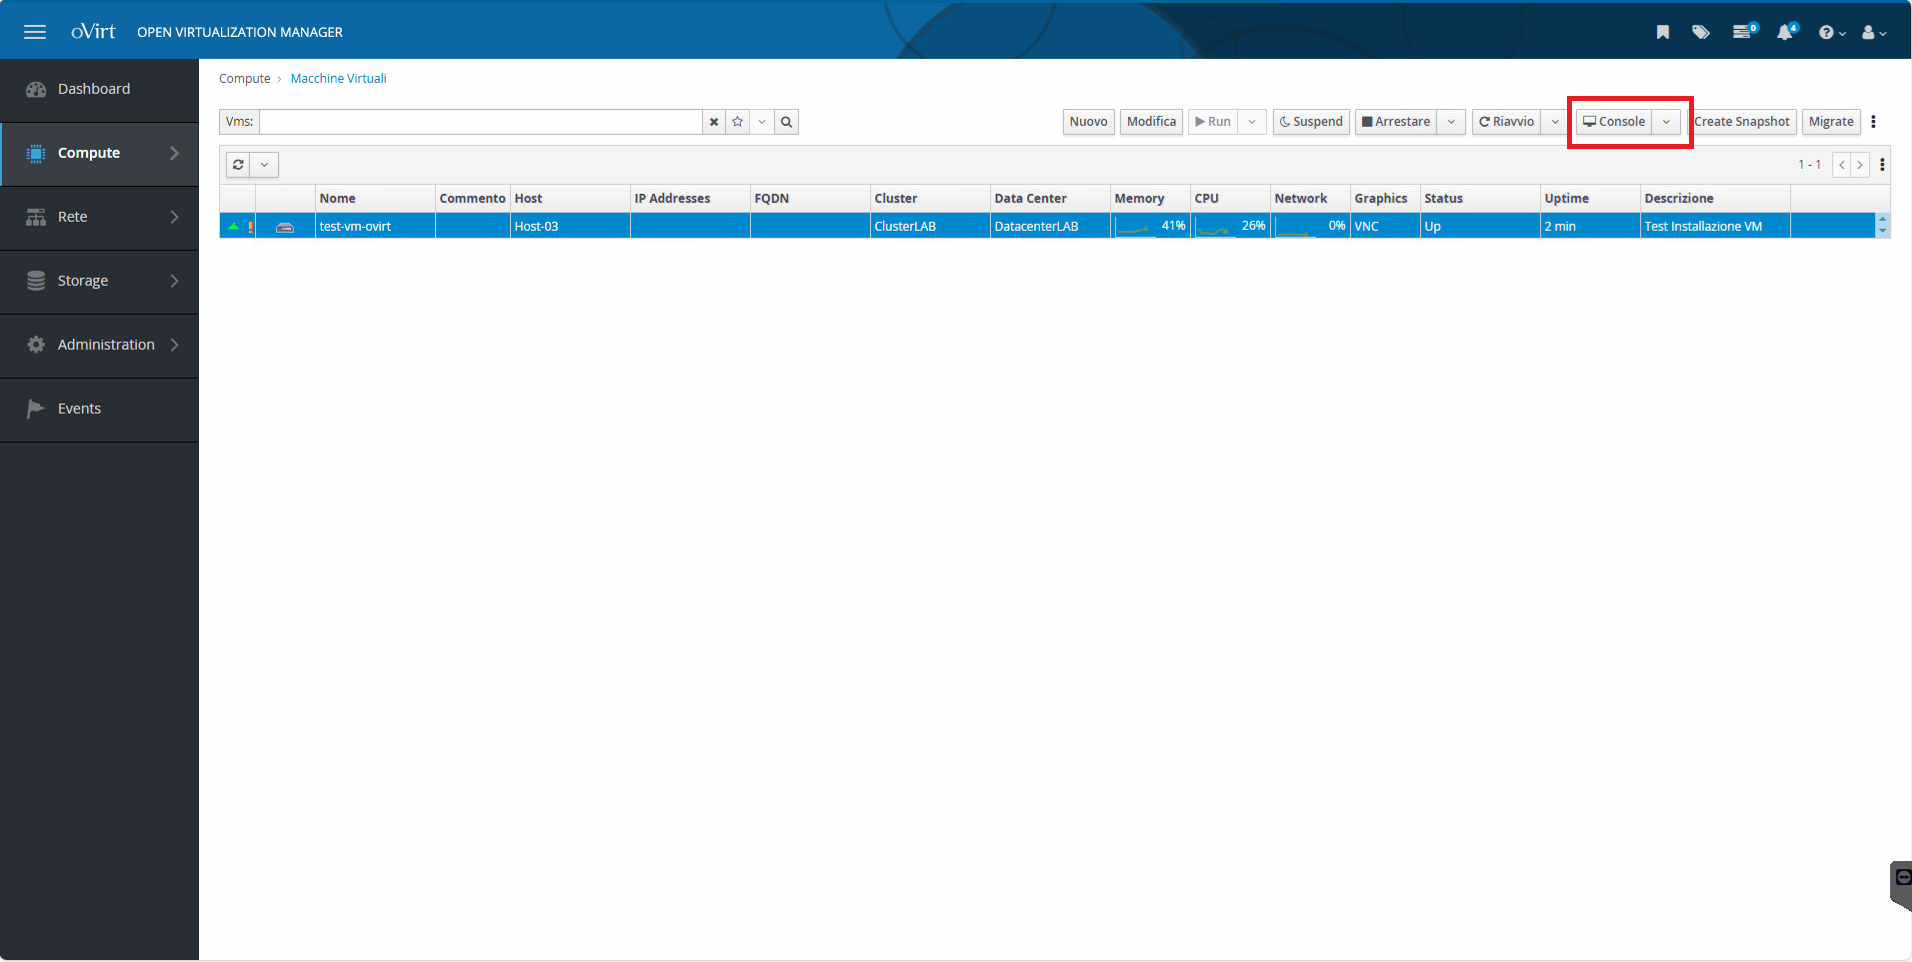The height and width of the screenshot is (962, 1912).
Task: Refresh the VM list
Action: click(238, 165)
